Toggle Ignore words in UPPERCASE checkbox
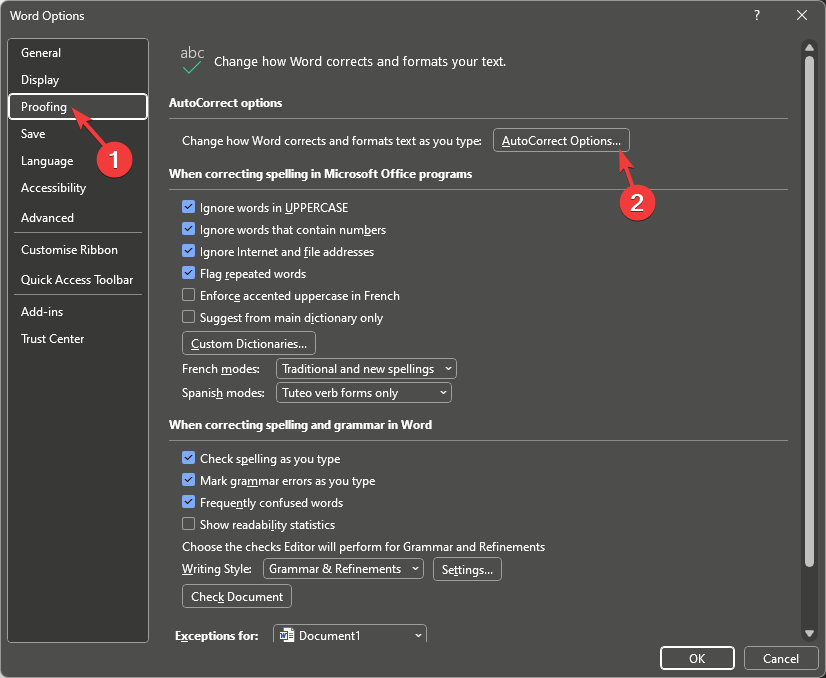 pos(188,208)
